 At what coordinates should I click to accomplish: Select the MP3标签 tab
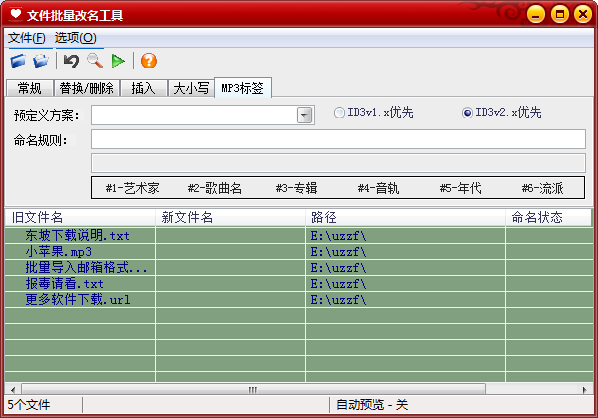click(243, 88)
